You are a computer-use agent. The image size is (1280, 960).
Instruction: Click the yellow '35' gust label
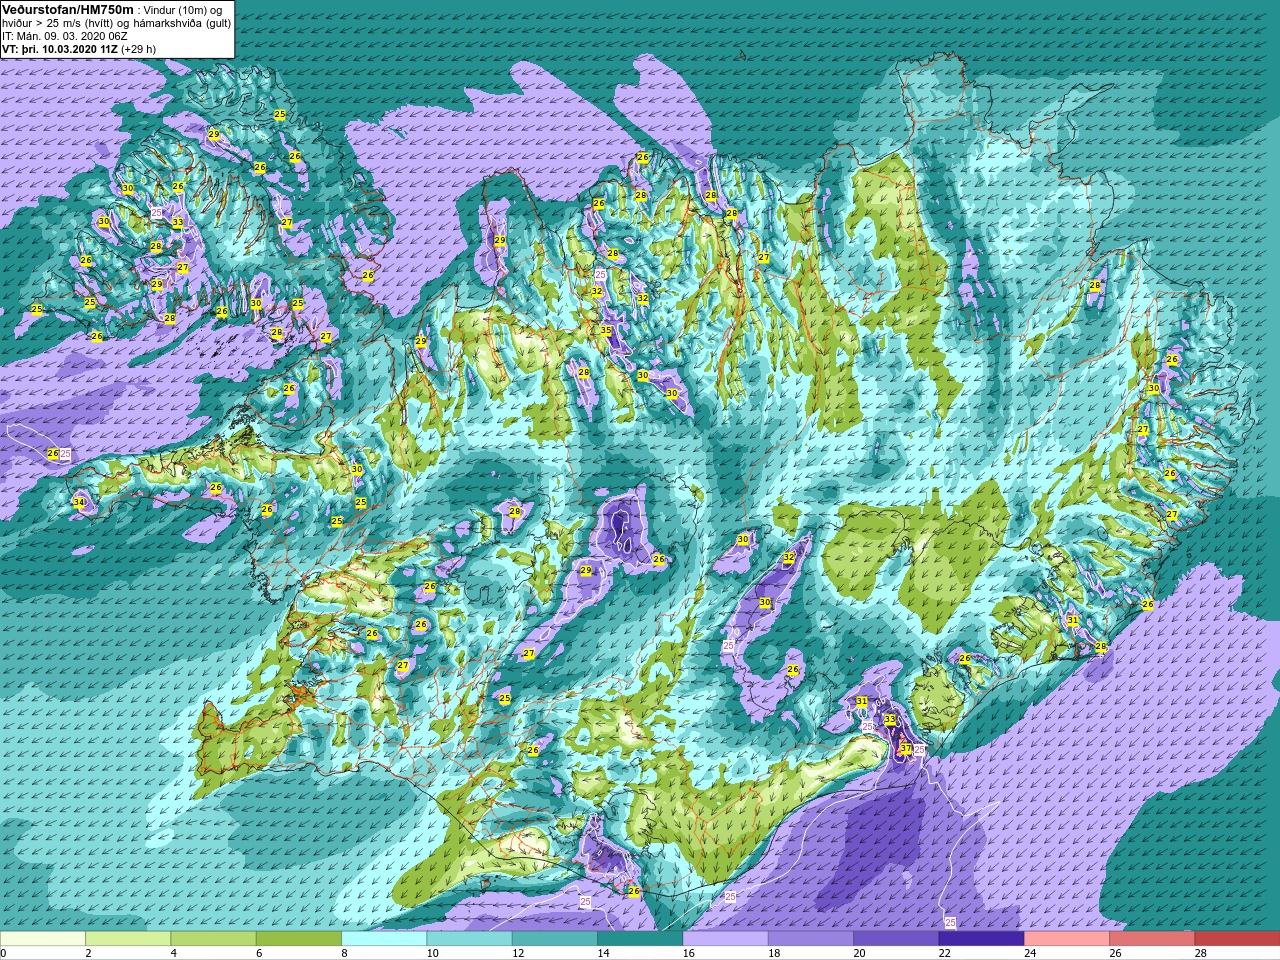point(606,330)
